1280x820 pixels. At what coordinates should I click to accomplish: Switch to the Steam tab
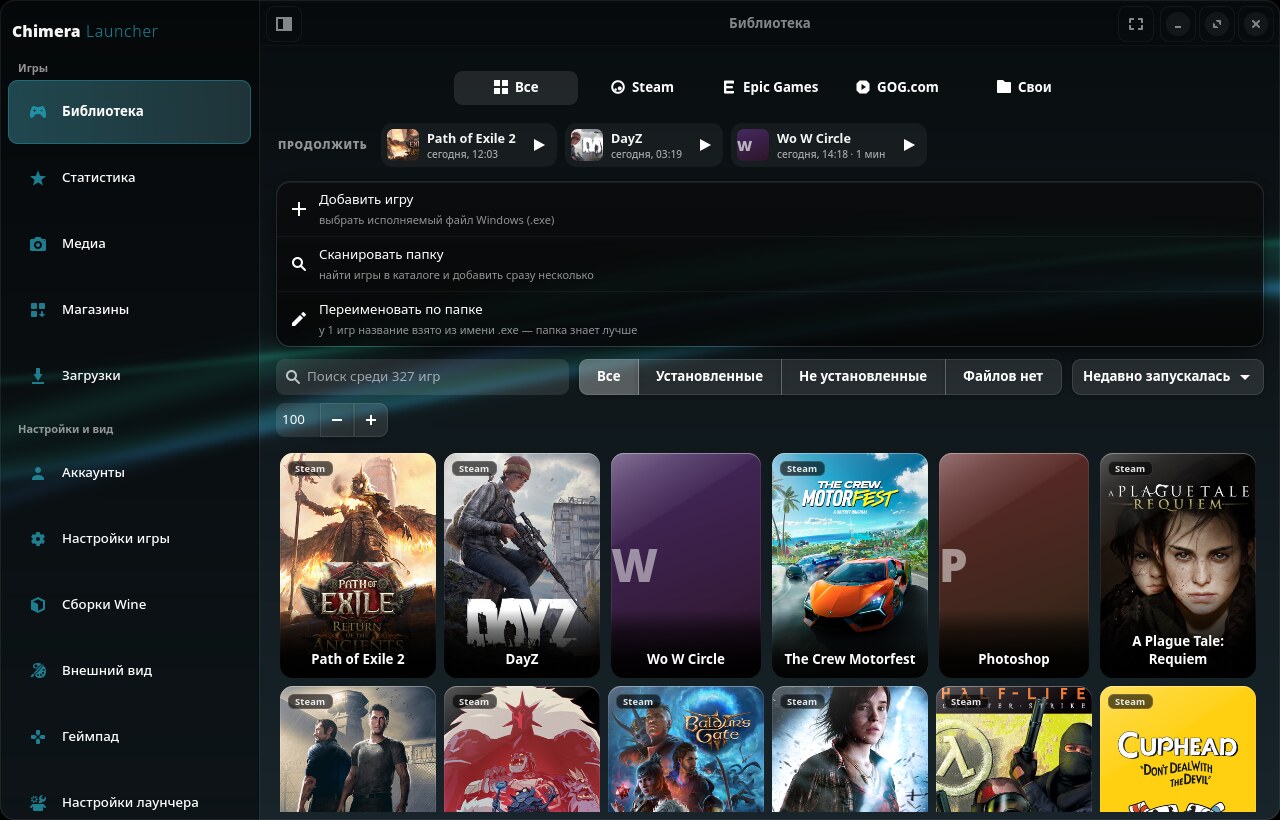coord(642,88)
